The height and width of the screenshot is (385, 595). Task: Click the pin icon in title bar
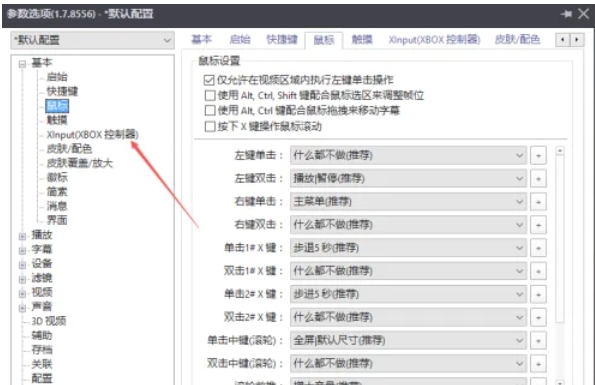566,14
